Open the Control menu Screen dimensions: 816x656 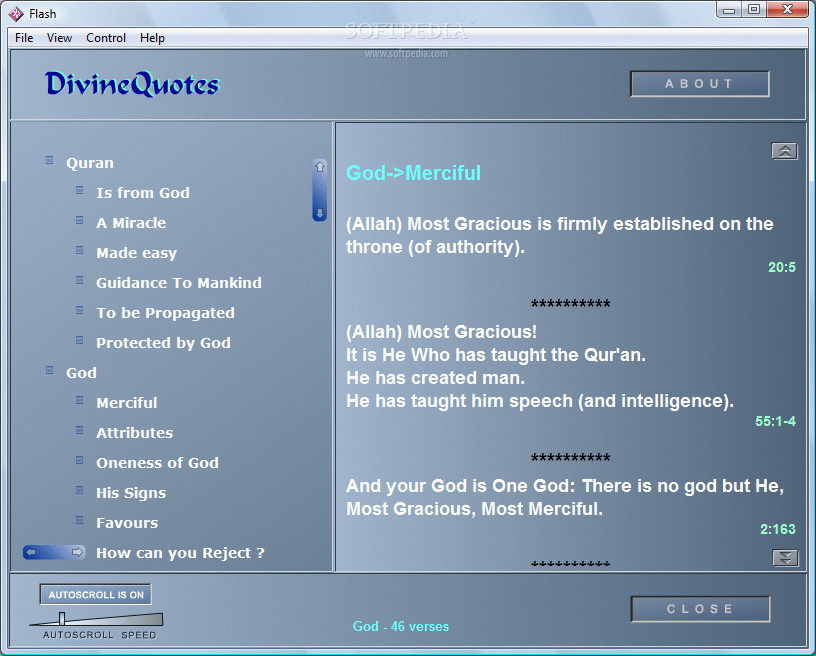(x=106, y=38)
